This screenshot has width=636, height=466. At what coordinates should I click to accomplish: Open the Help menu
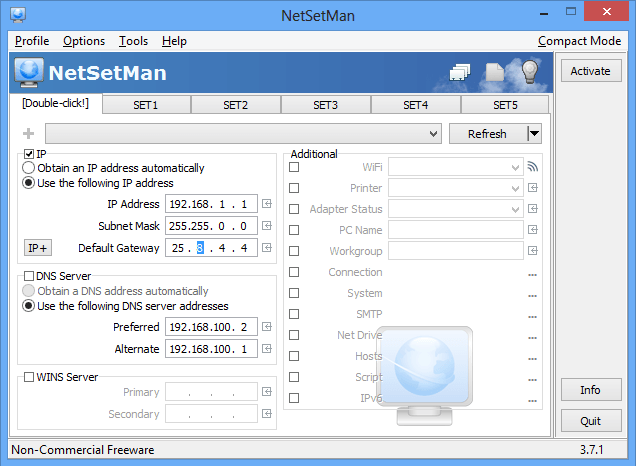(174, 41)
